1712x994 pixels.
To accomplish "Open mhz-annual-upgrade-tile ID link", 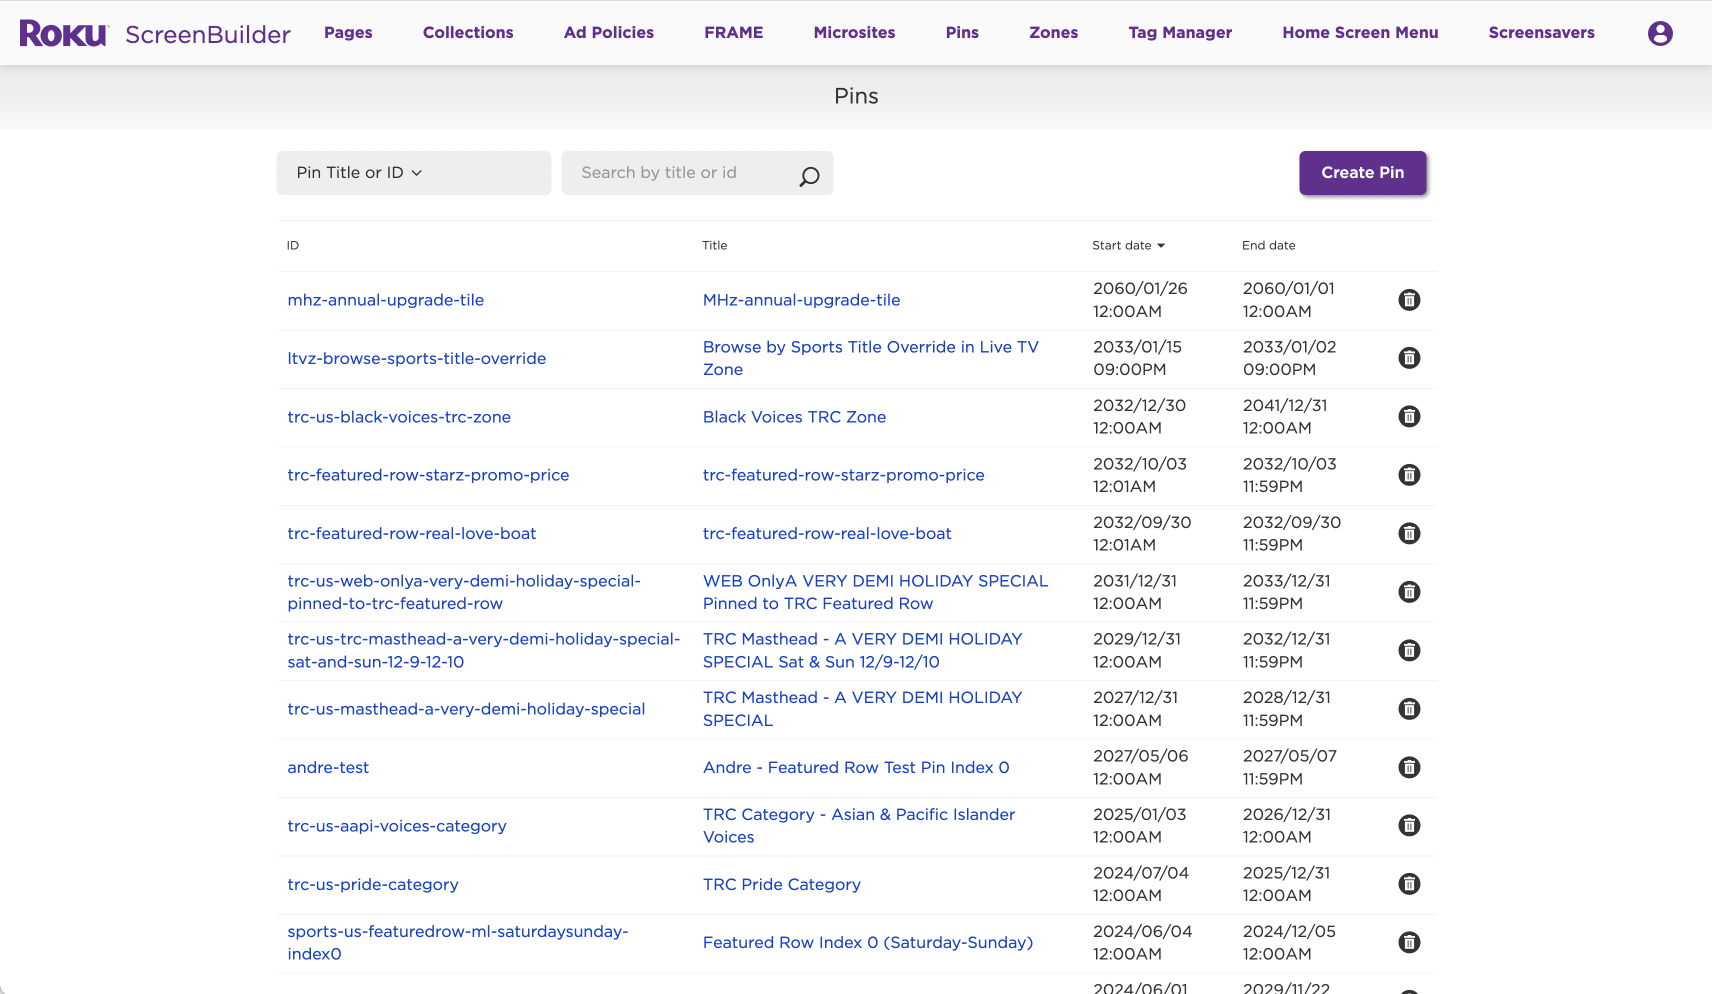I will click(386, 300).
